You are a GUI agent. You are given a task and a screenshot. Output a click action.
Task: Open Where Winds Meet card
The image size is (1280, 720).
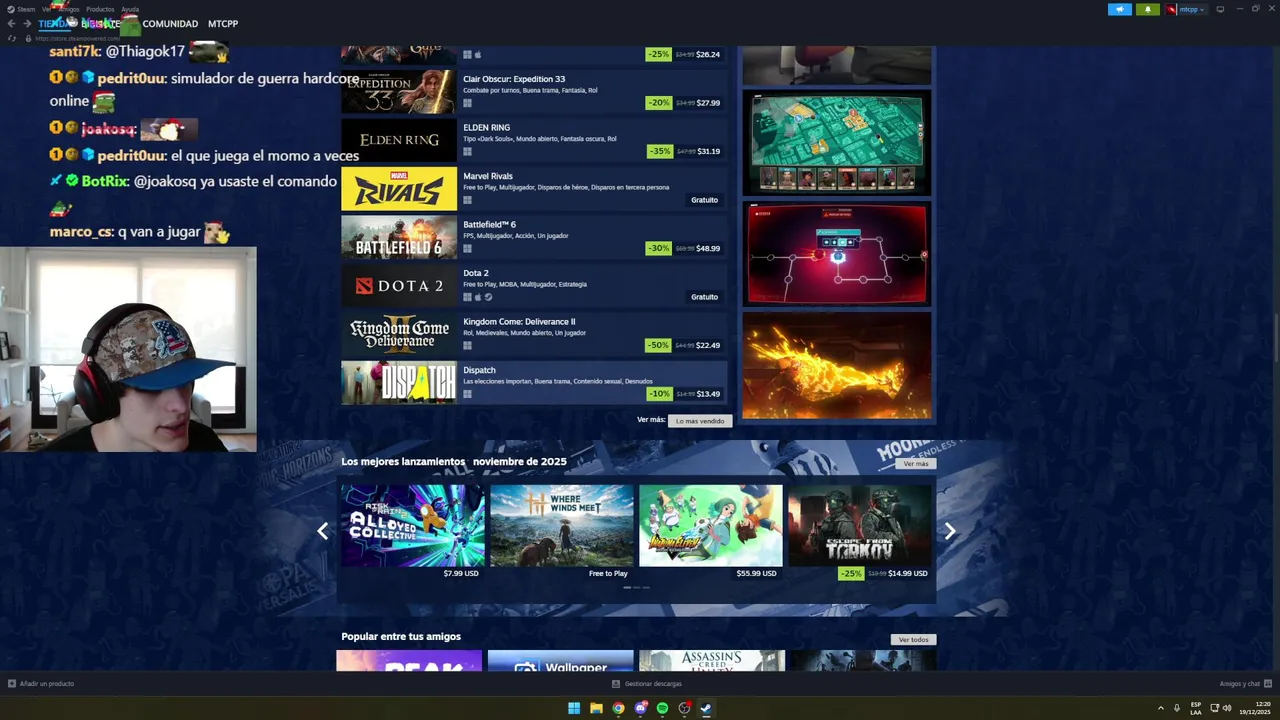pos(561,531)
